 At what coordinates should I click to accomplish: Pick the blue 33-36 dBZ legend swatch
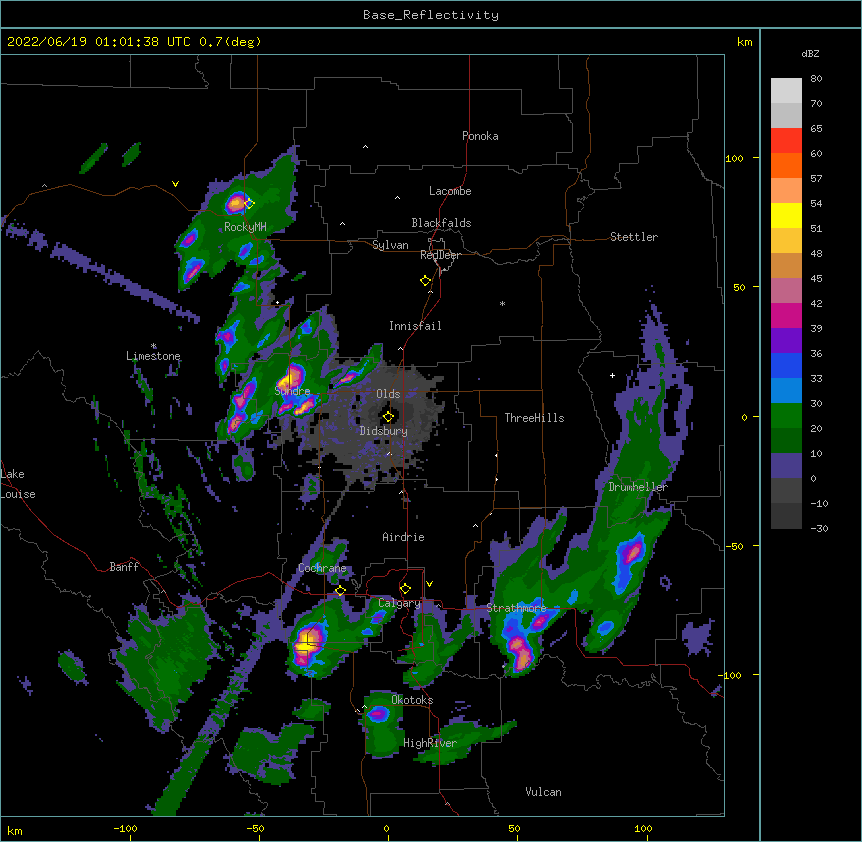[786, 365]
